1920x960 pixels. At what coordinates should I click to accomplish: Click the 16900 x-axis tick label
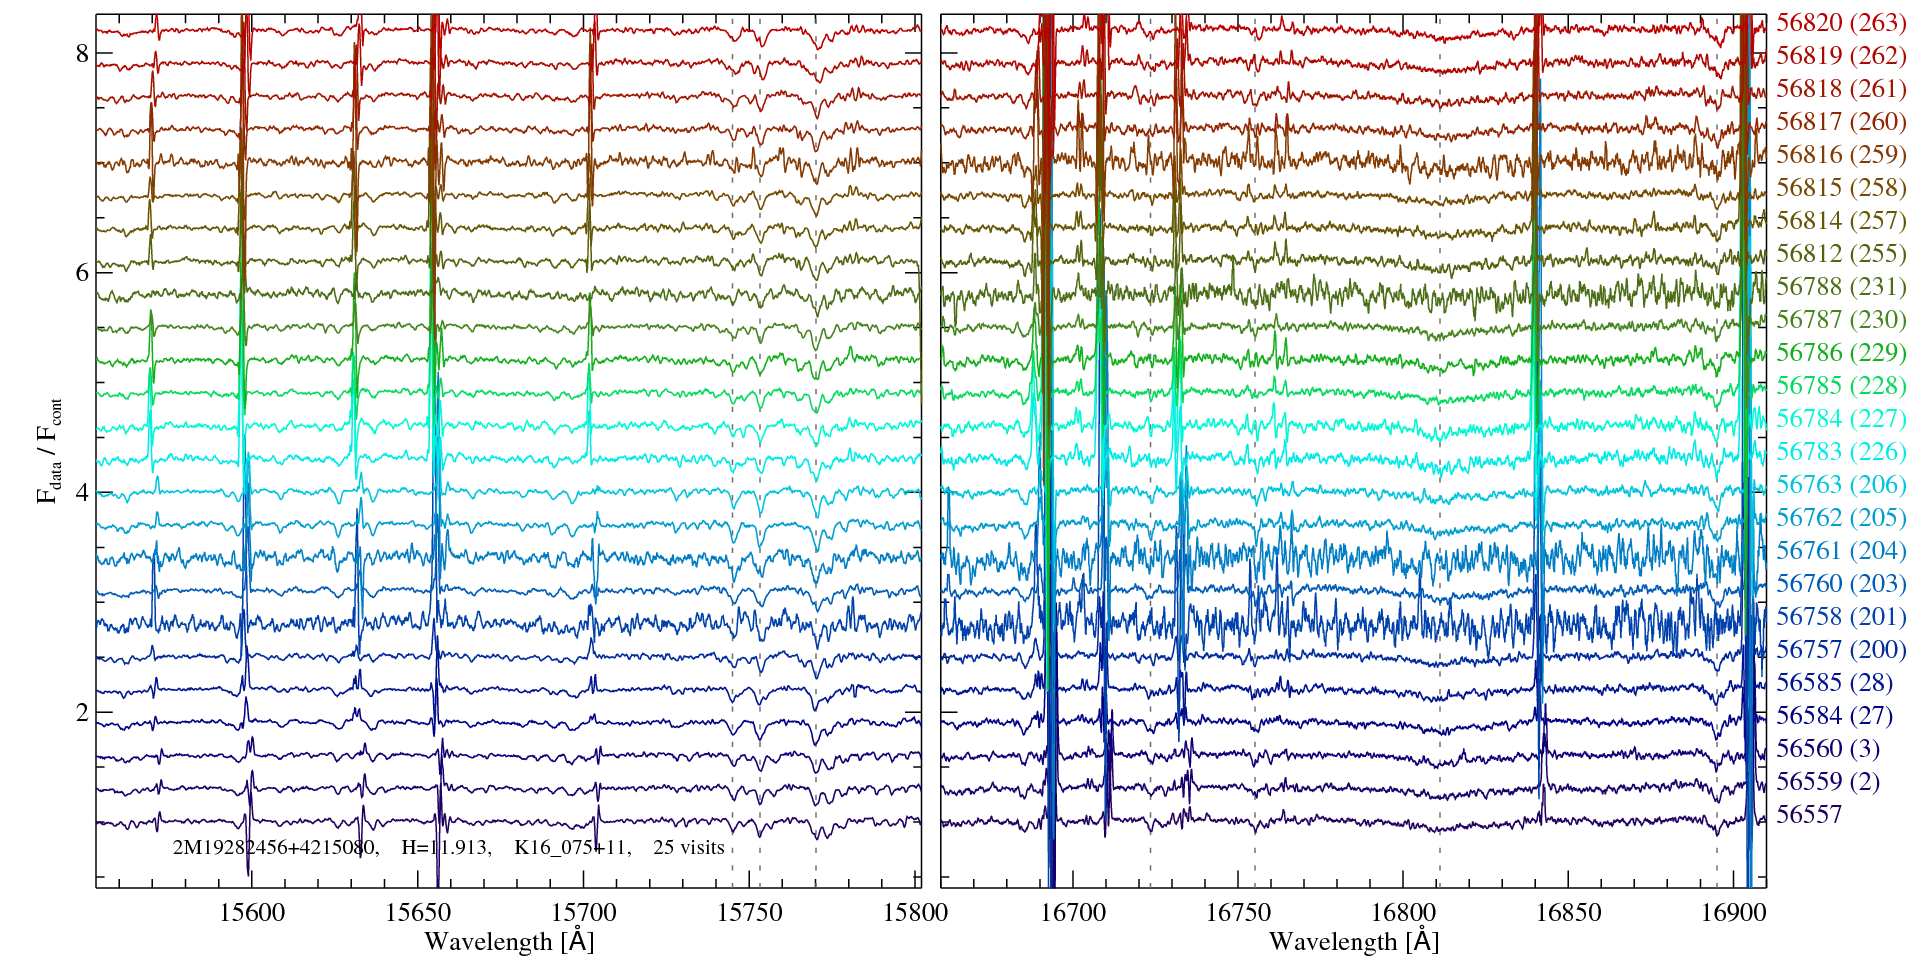pos(1733,913)
